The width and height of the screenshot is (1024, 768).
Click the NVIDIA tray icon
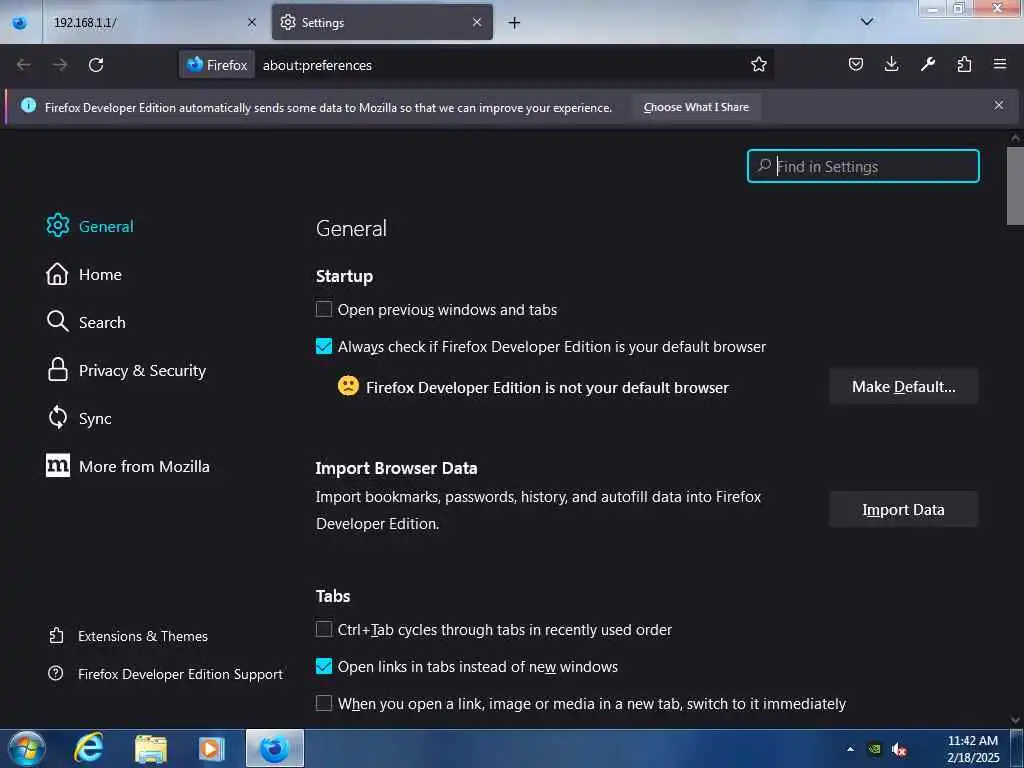(x=874, y=749)
